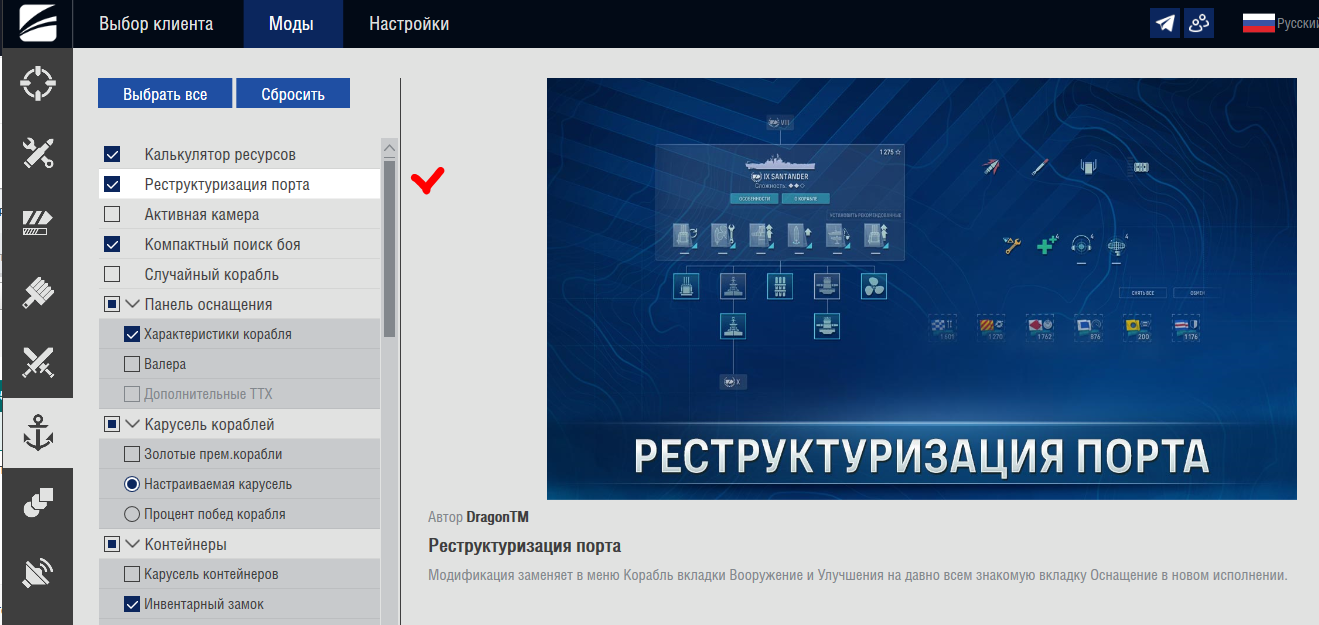Open the Настройки tab
Viewport: 1319px width, 625px height.
coord(409,24)
